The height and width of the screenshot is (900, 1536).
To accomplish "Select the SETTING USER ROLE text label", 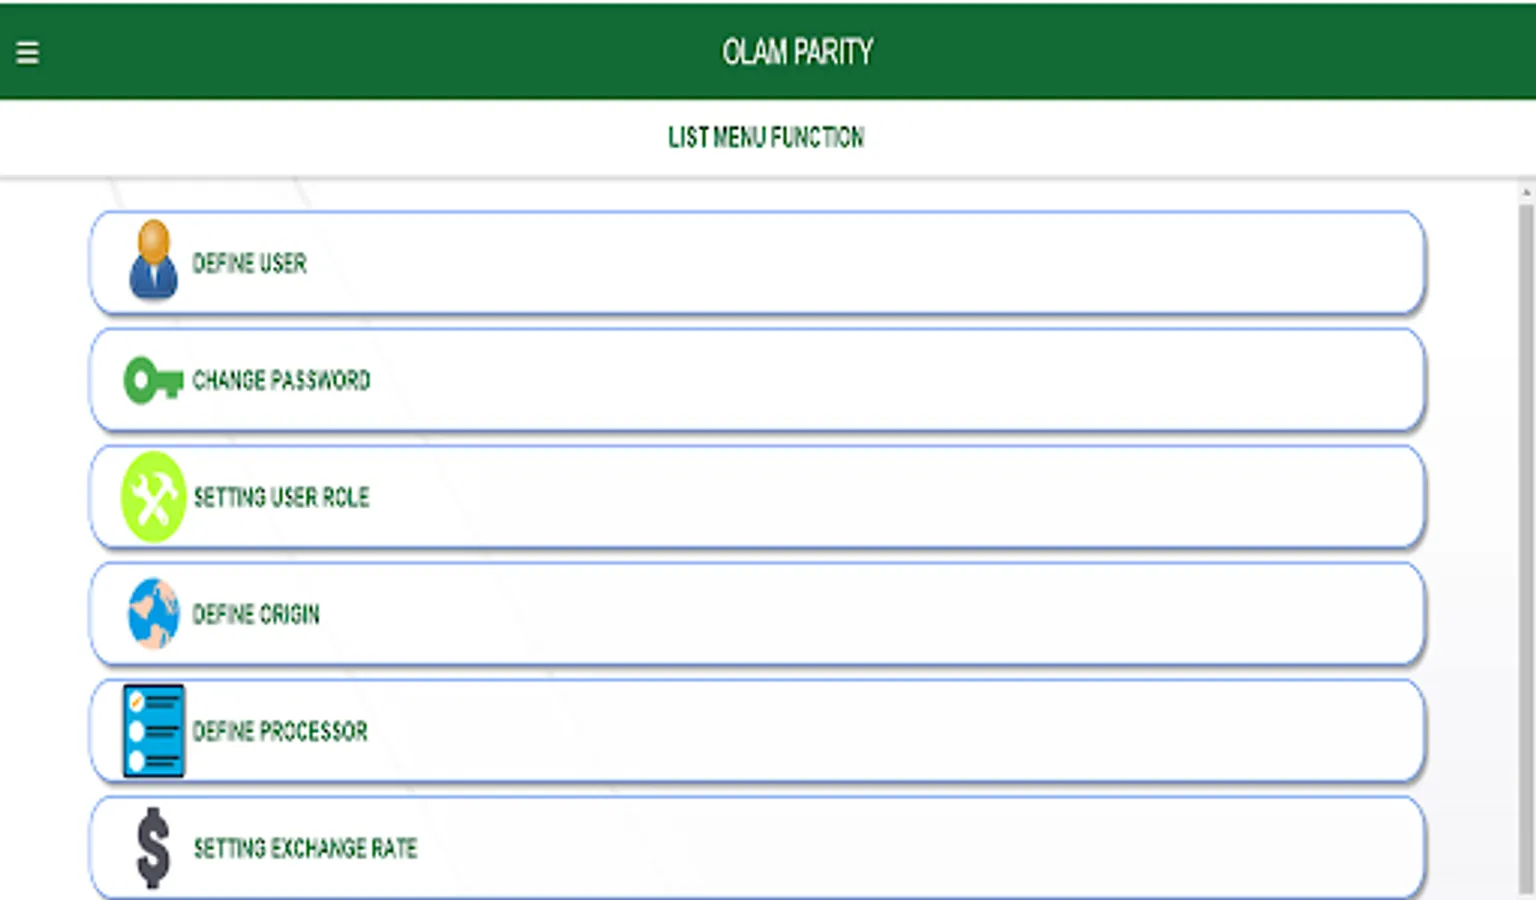I will [x=281, y=497].
